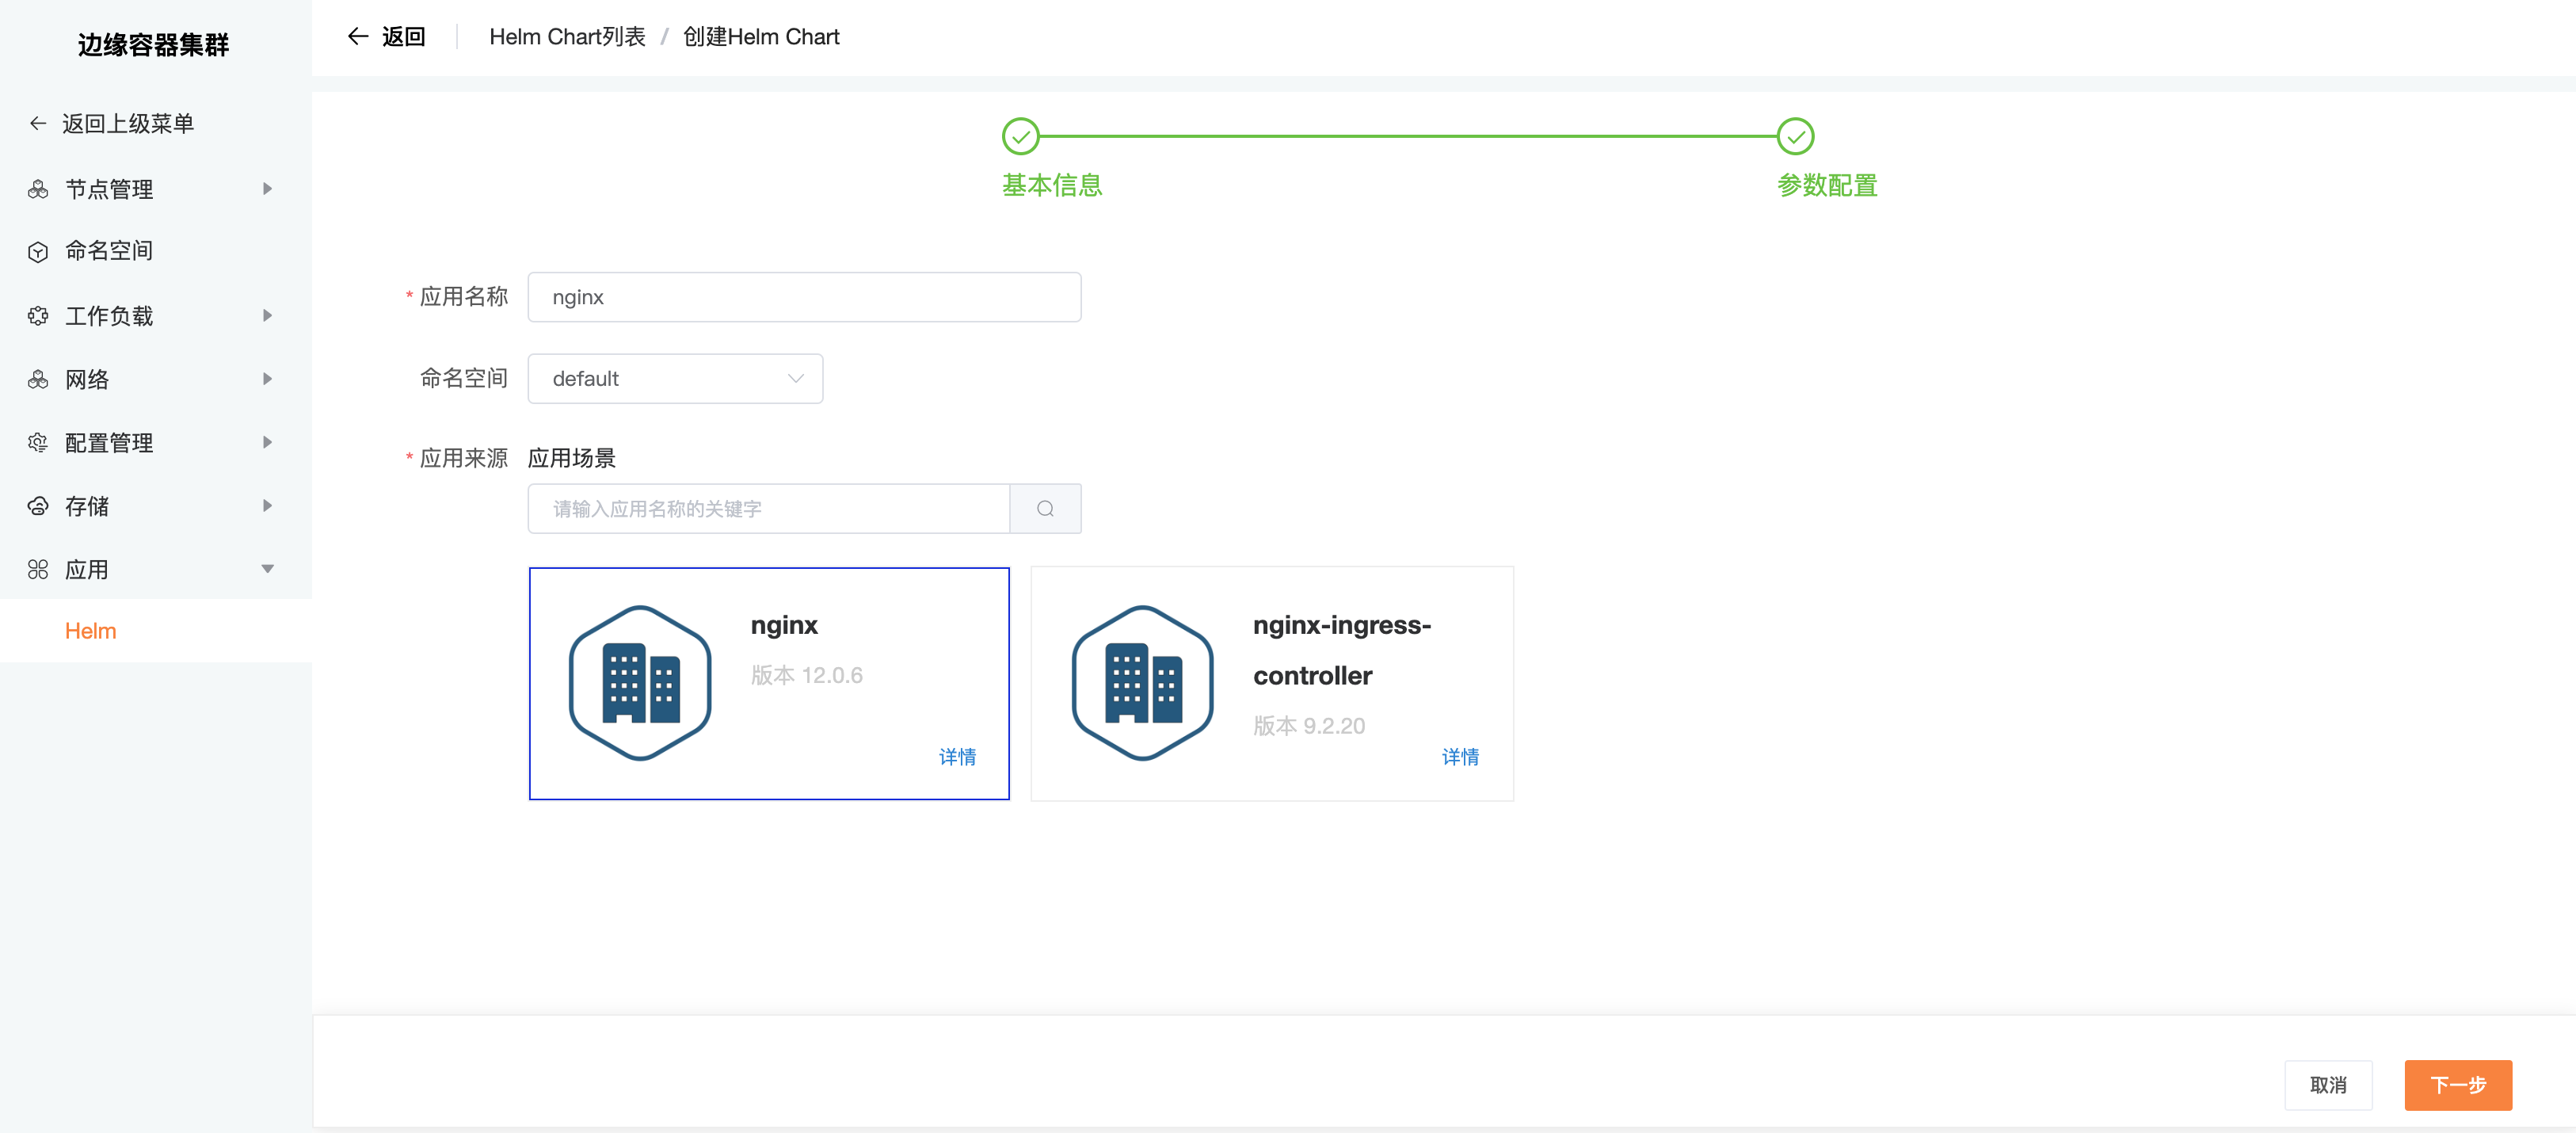Image resolution: width=2576 pixels, height=1133 pixels.
Task: Click the 参数配置 step label
Action: click(x=1827, y=185)
